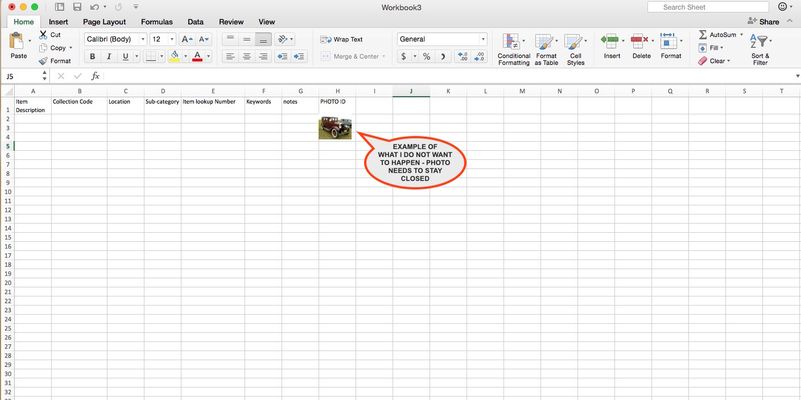Expand the font color dropdown arrow

208,56
